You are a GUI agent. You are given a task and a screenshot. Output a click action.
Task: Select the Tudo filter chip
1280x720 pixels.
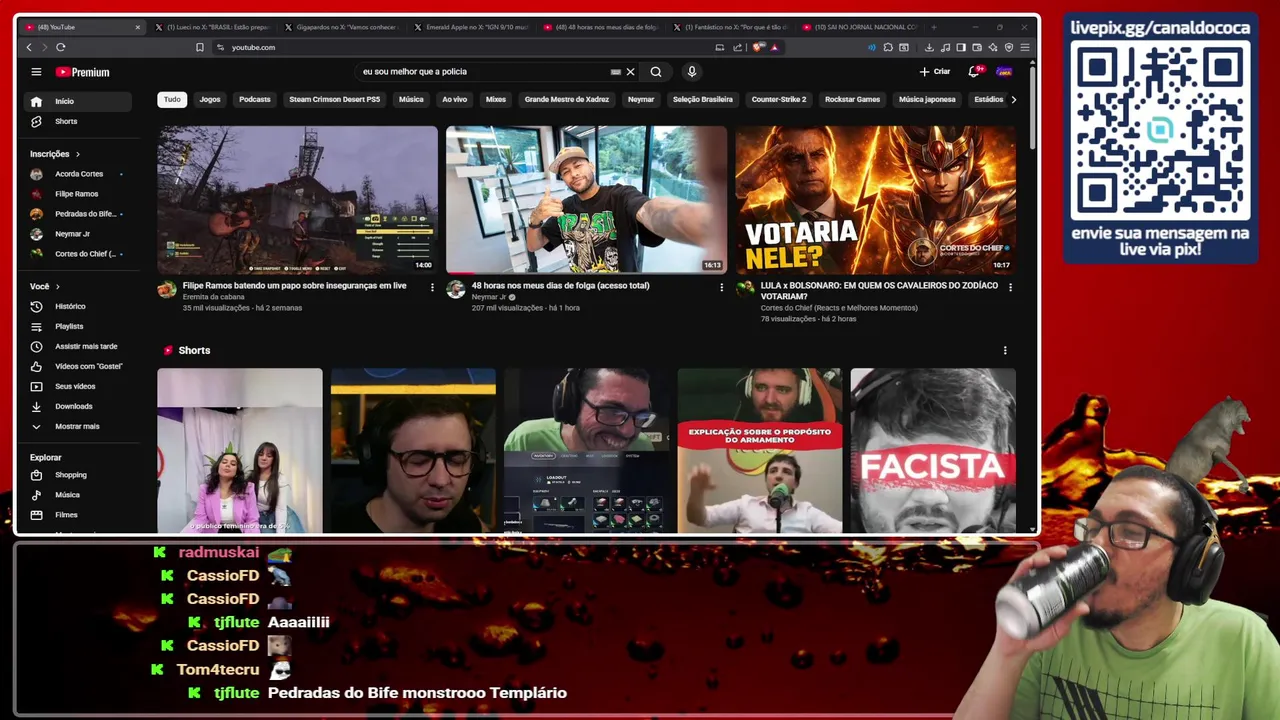tap(172, 99)
